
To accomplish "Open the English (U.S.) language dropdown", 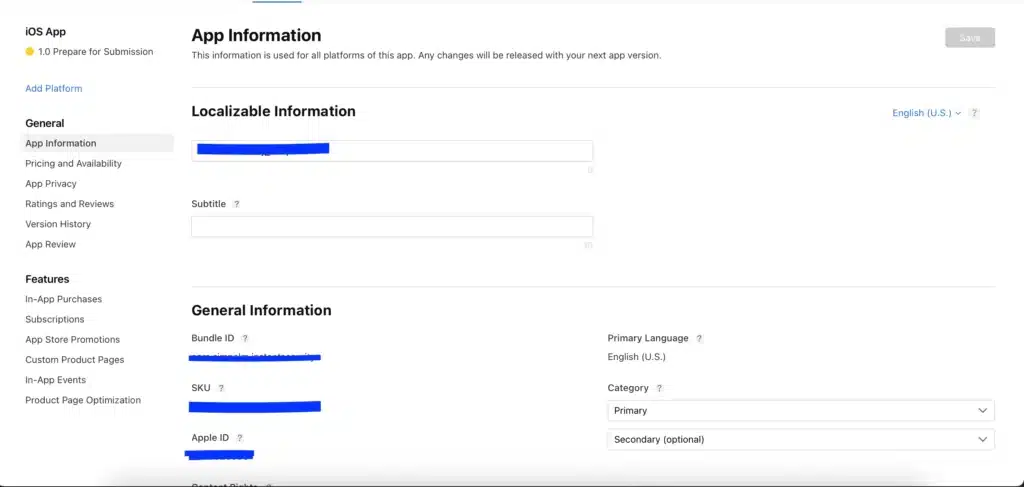I will click(x=926, y=113).
